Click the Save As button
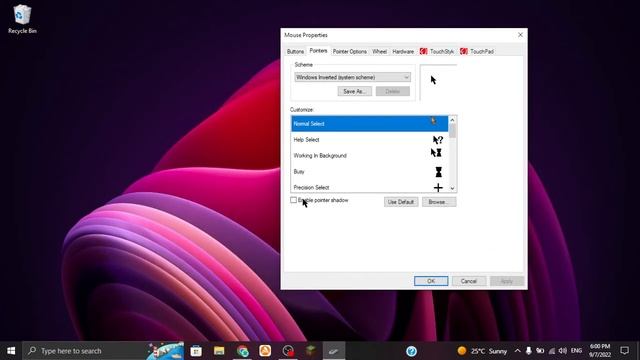 [x=354, y=91]
